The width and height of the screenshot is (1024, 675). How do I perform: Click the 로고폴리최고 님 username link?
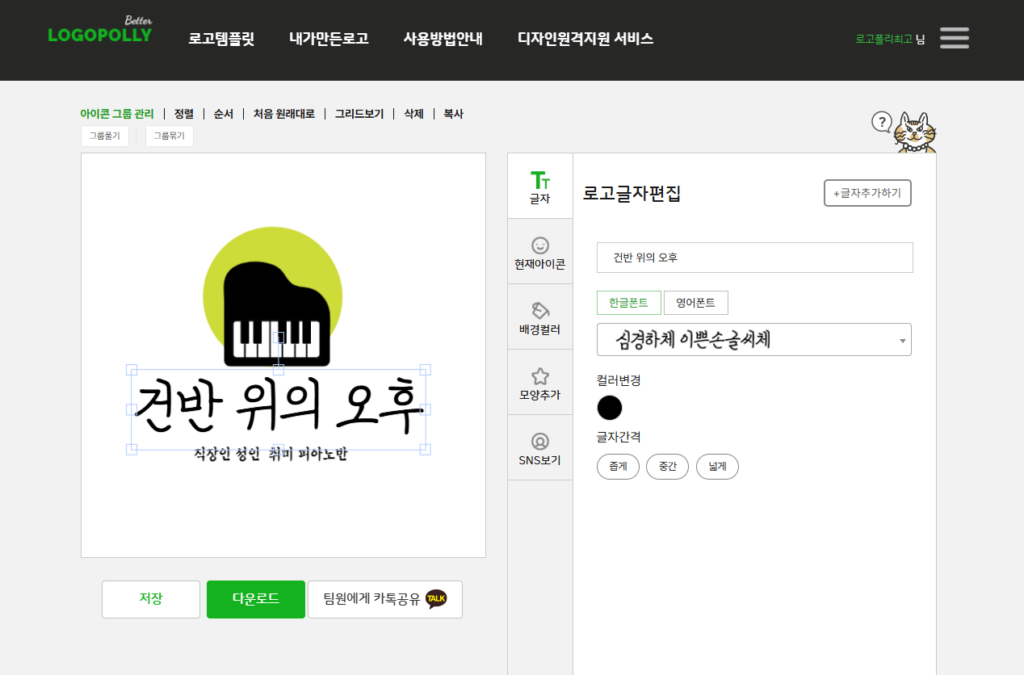click(889, 39)
